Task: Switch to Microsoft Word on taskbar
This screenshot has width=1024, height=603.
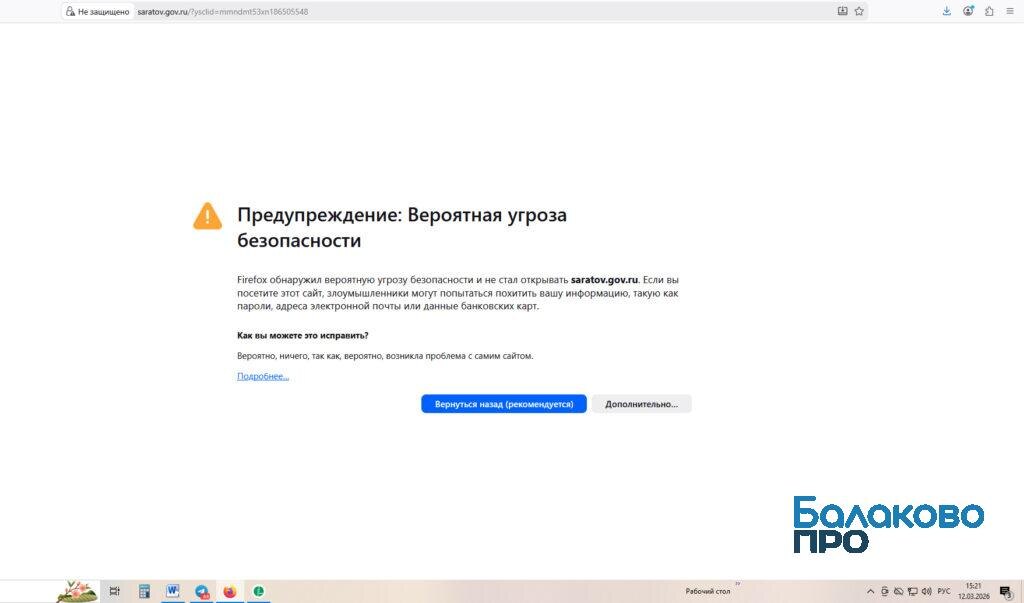Action: coord(172,591)
